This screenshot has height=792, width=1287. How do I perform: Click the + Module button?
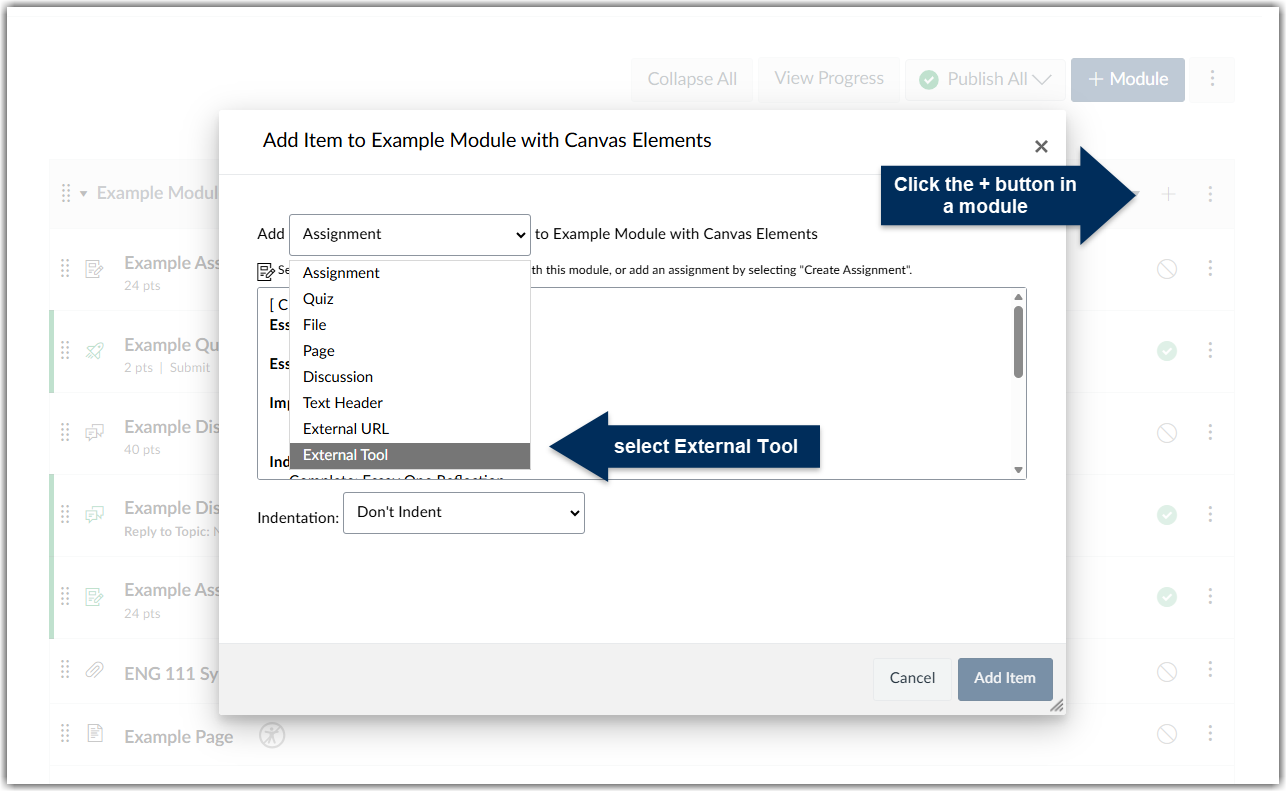[x=1128, y=79]
